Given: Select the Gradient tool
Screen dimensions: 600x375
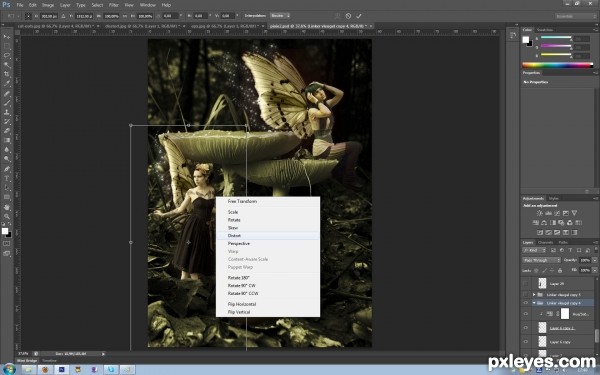Looking at the screenshot, I should (x=7, y=140).
